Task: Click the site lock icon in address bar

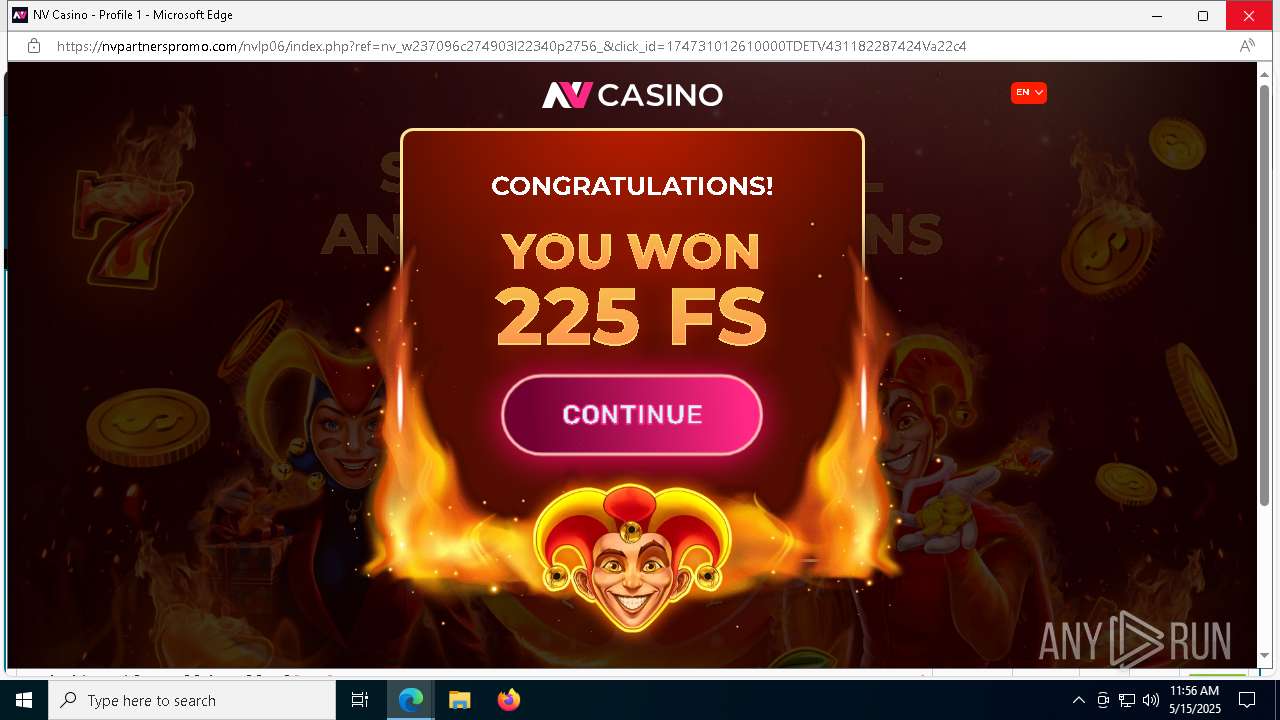Action: point(34,46)
